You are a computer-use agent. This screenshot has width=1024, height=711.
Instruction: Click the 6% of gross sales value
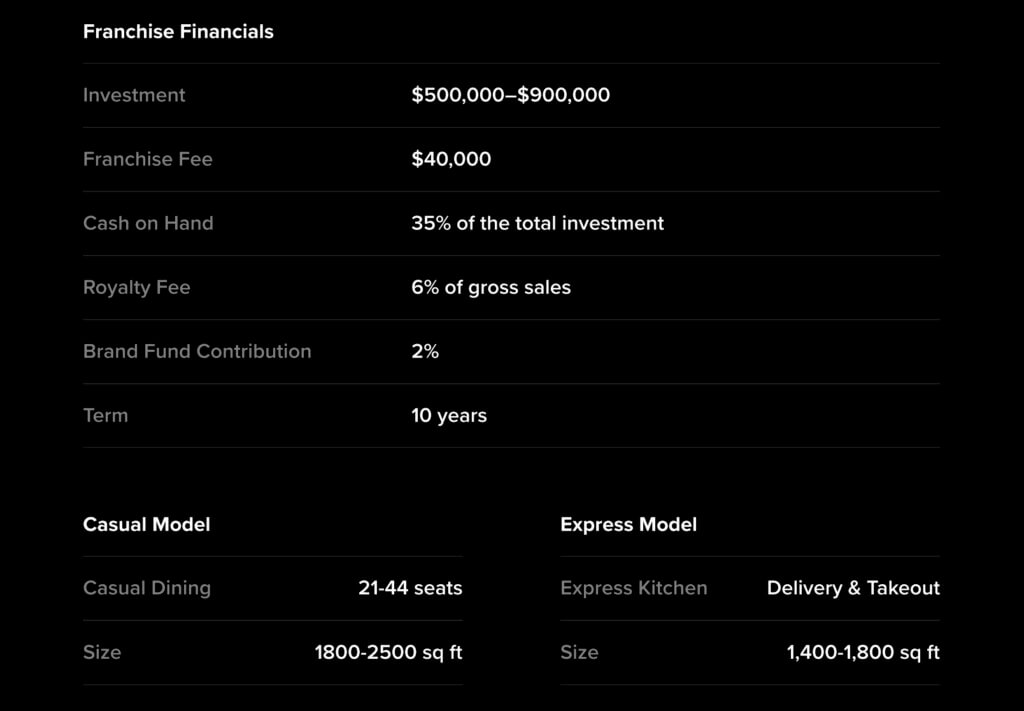(491, 287)
